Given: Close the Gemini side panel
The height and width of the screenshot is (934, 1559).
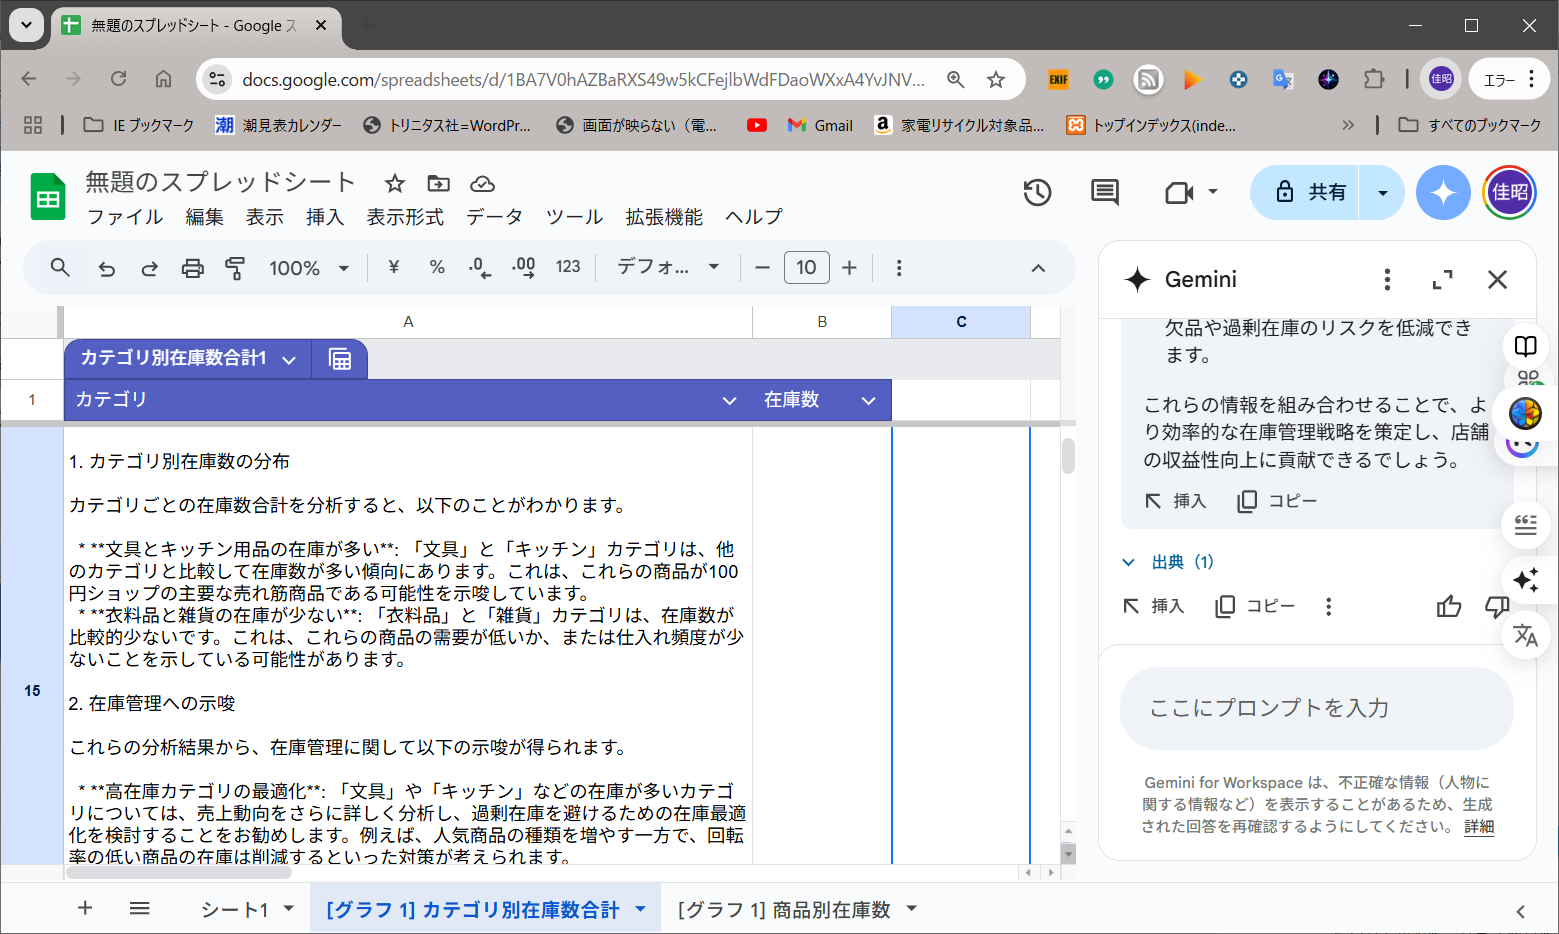Looking at the screenshot, I should (x=1497, y=279).
